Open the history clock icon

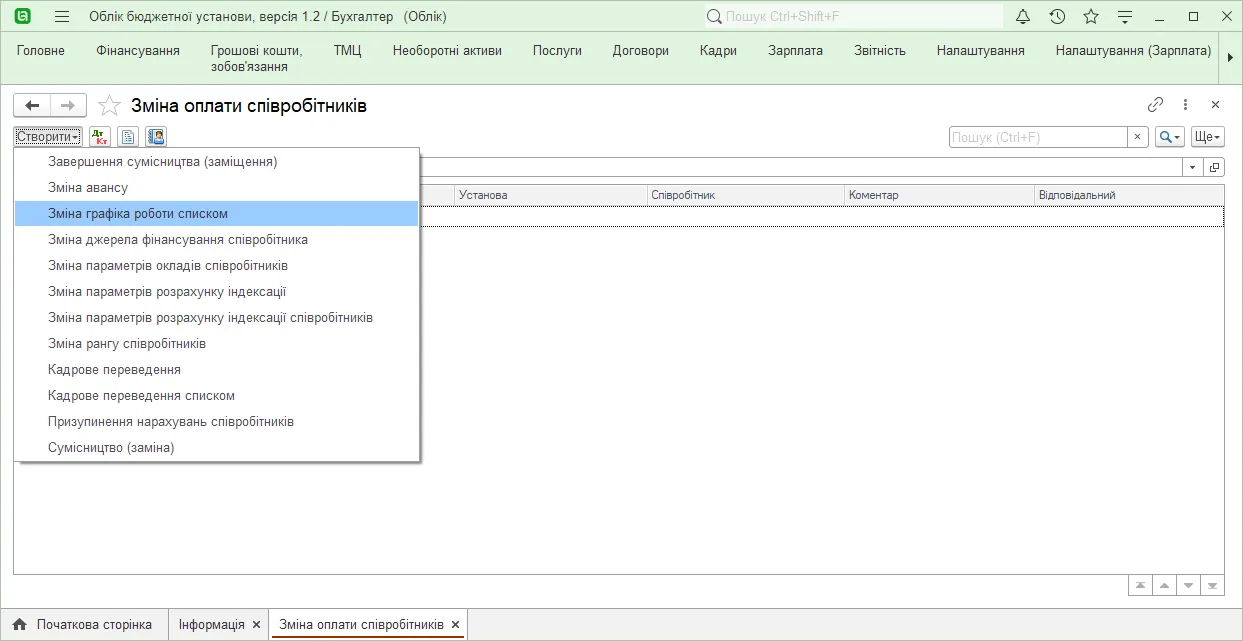[x=1057, y=17]
